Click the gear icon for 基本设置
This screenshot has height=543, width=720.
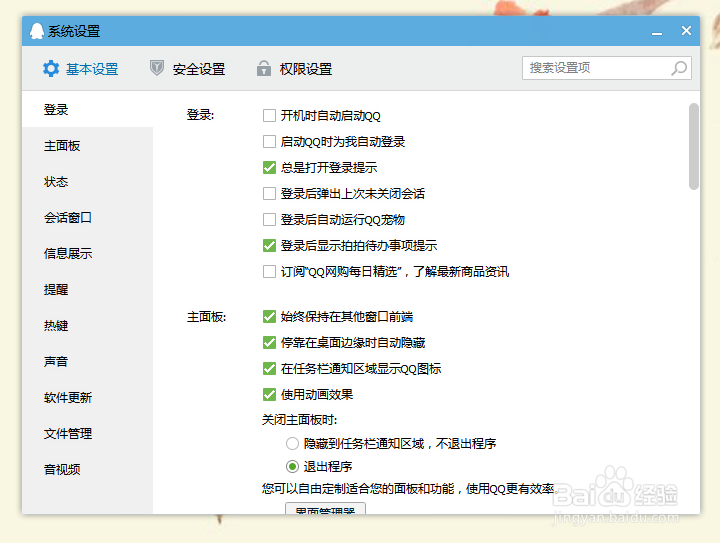51,68
